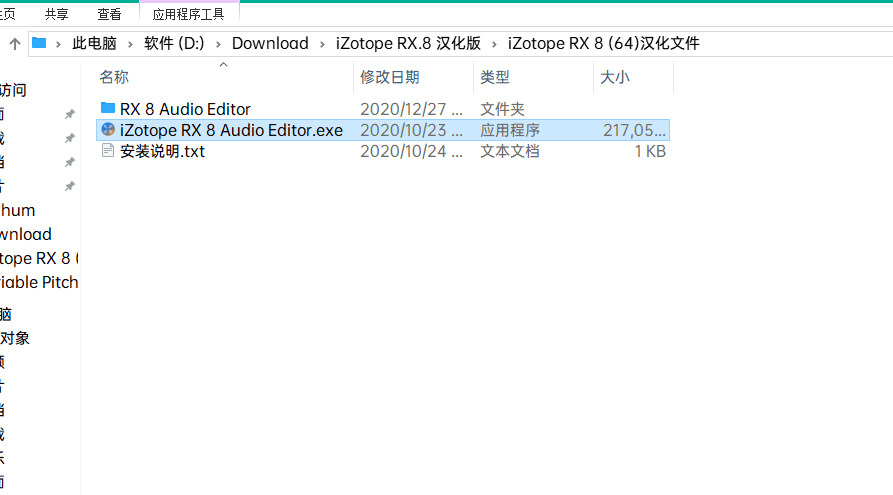Click the blue folder icon in address bar
Viewport: 893px width, 495px height.
point(39,43)
